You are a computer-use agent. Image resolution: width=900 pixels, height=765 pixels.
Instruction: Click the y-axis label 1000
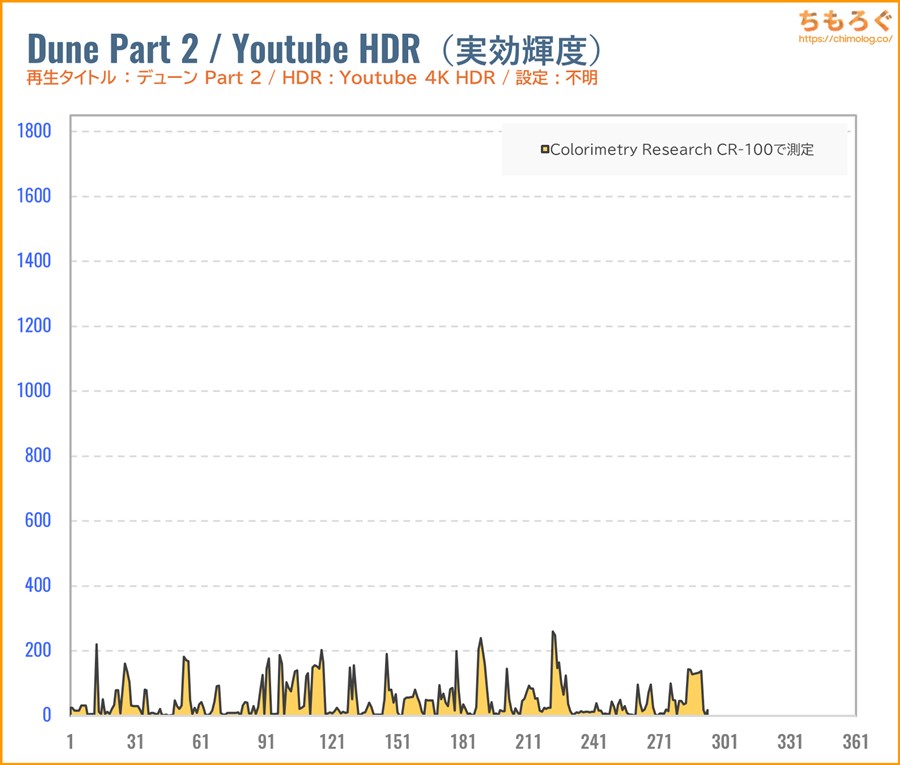pos(34,390)
